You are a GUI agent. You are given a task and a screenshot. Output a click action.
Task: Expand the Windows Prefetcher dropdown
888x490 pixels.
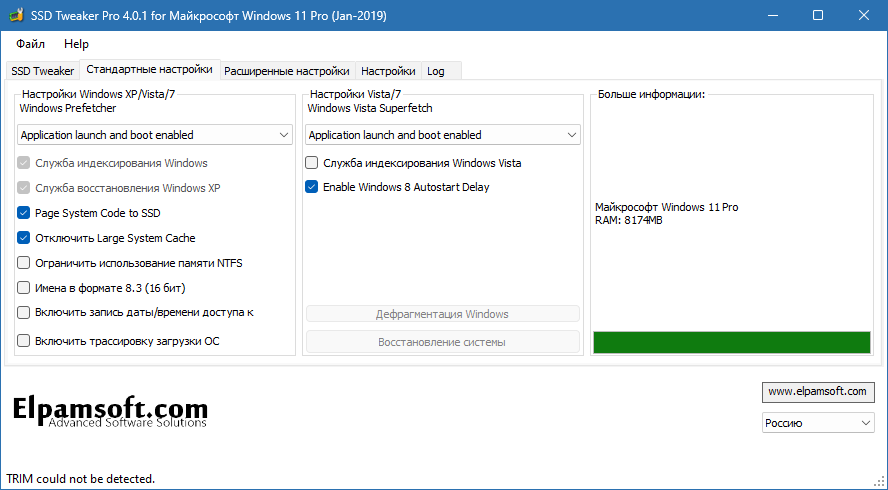(x=155, y=135)
